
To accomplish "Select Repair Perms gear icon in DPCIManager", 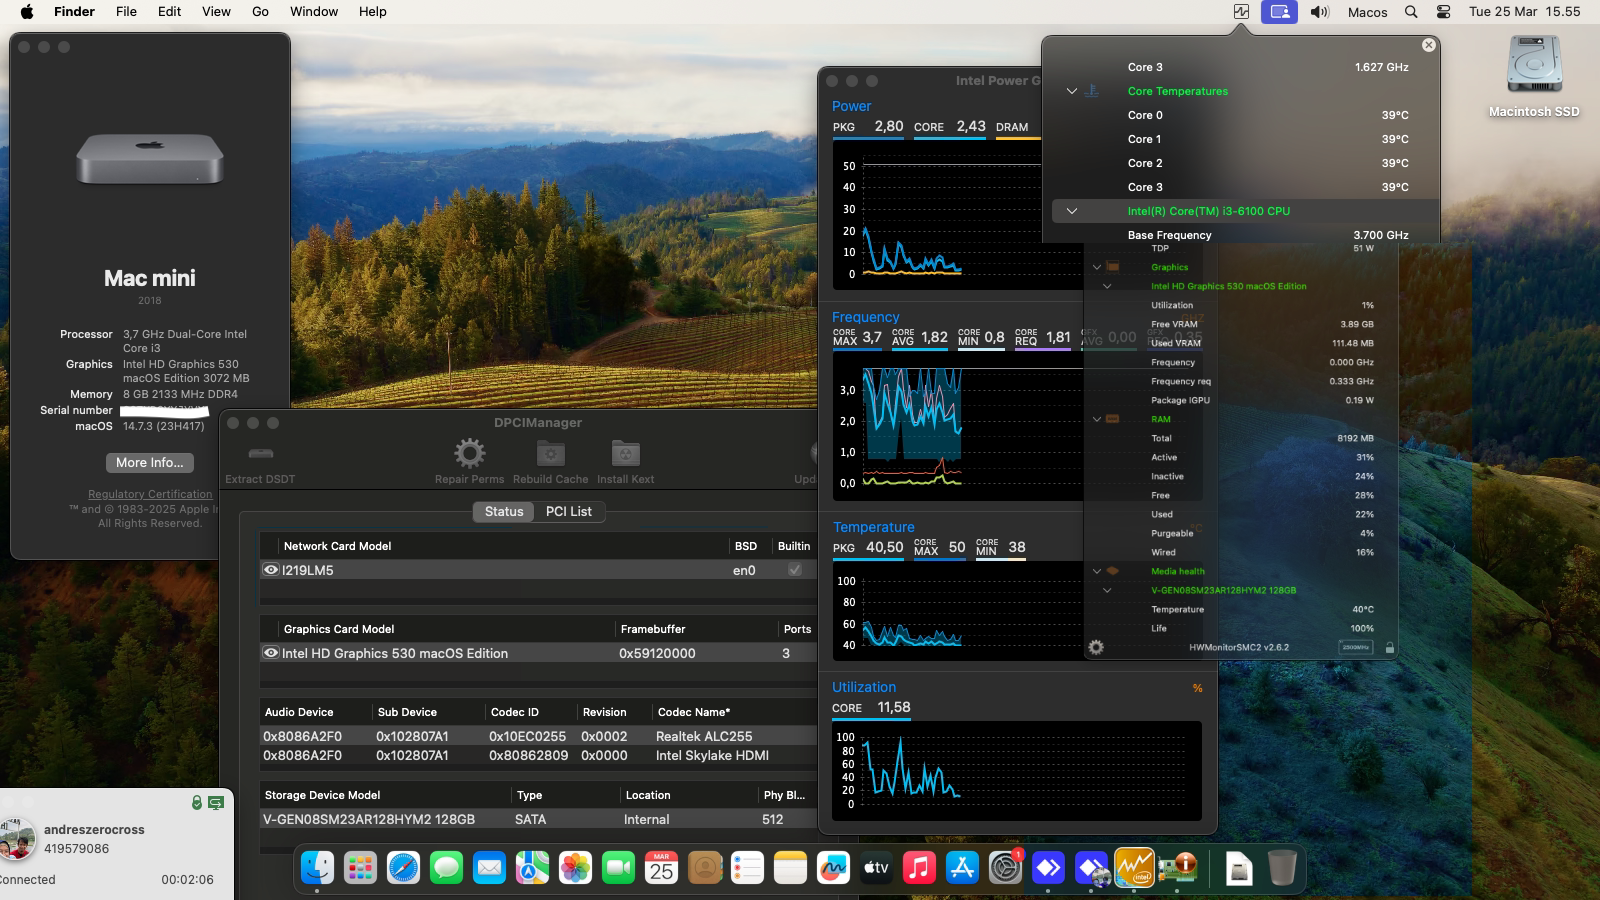I will click(x=469, y=452).
